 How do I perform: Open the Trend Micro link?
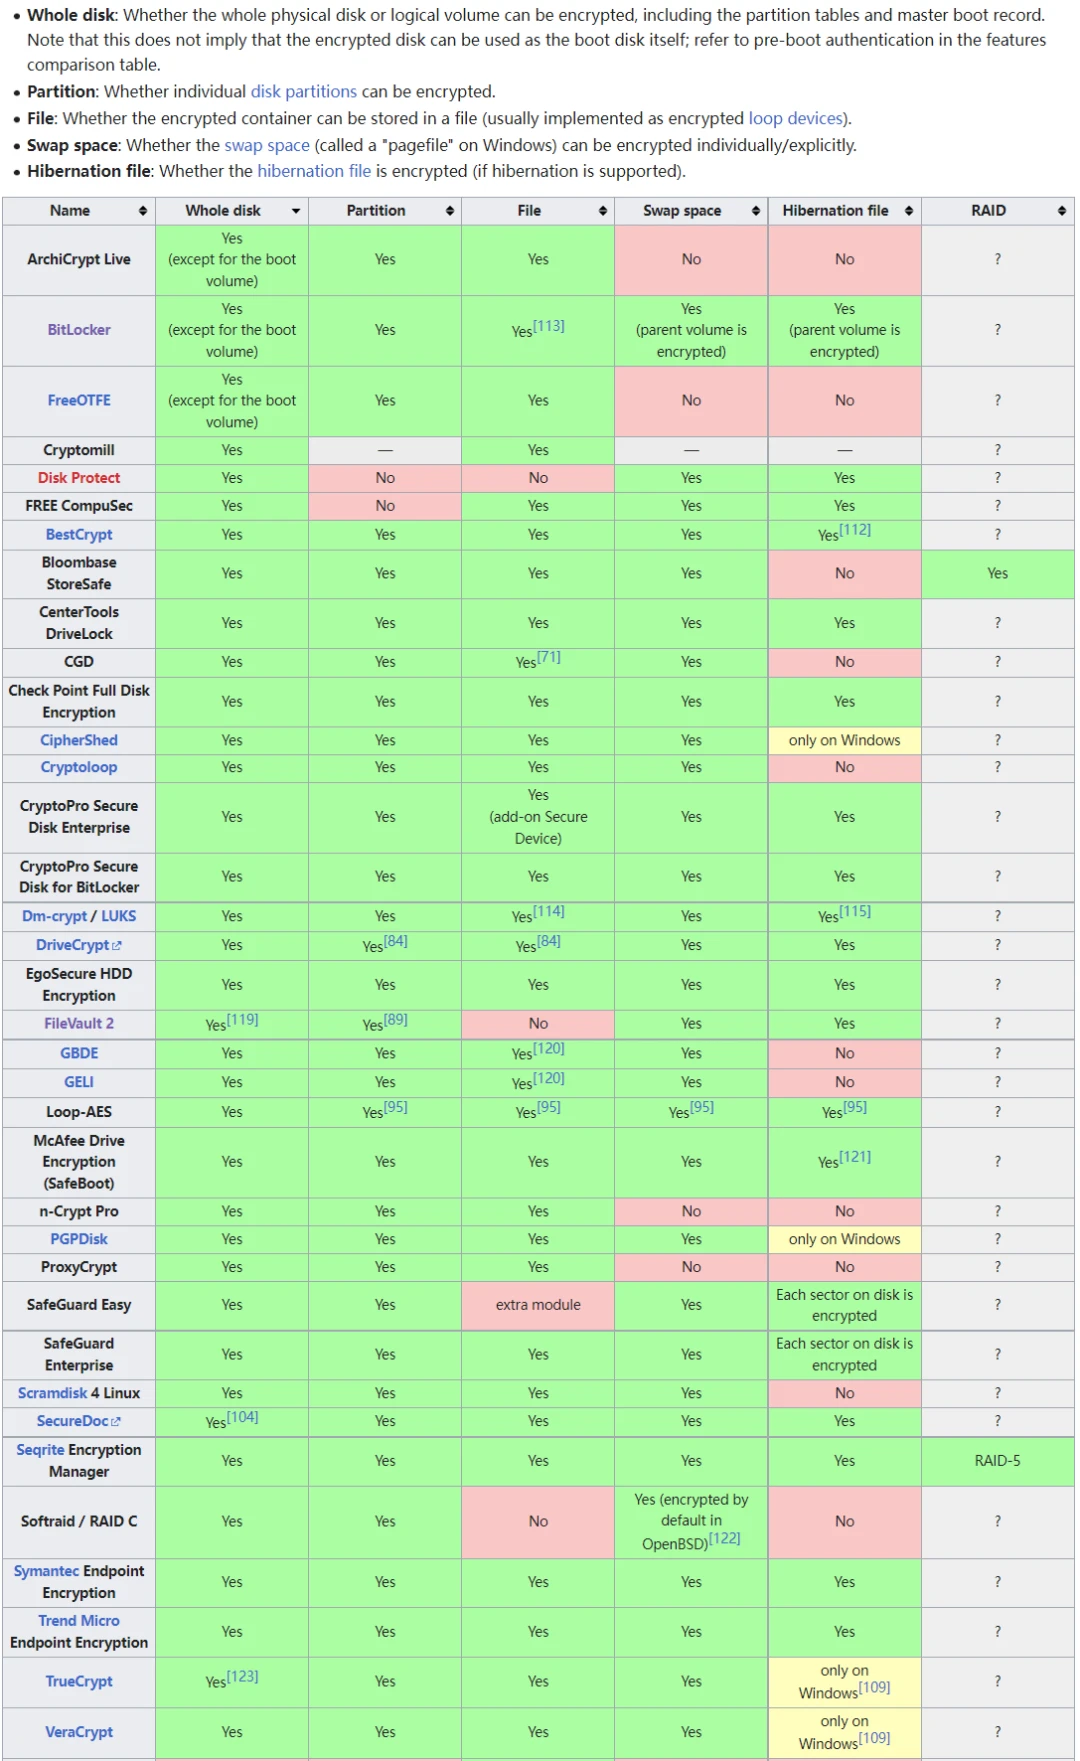[x=79, y=1621]
